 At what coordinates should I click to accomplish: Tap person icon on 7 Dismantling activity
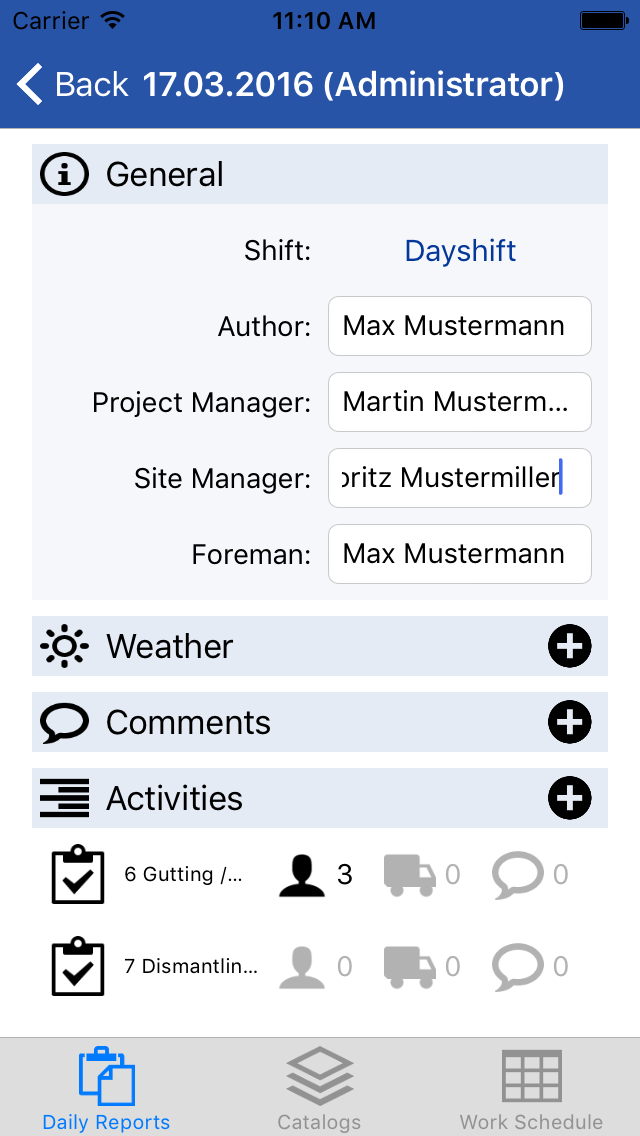pos(302,966)
